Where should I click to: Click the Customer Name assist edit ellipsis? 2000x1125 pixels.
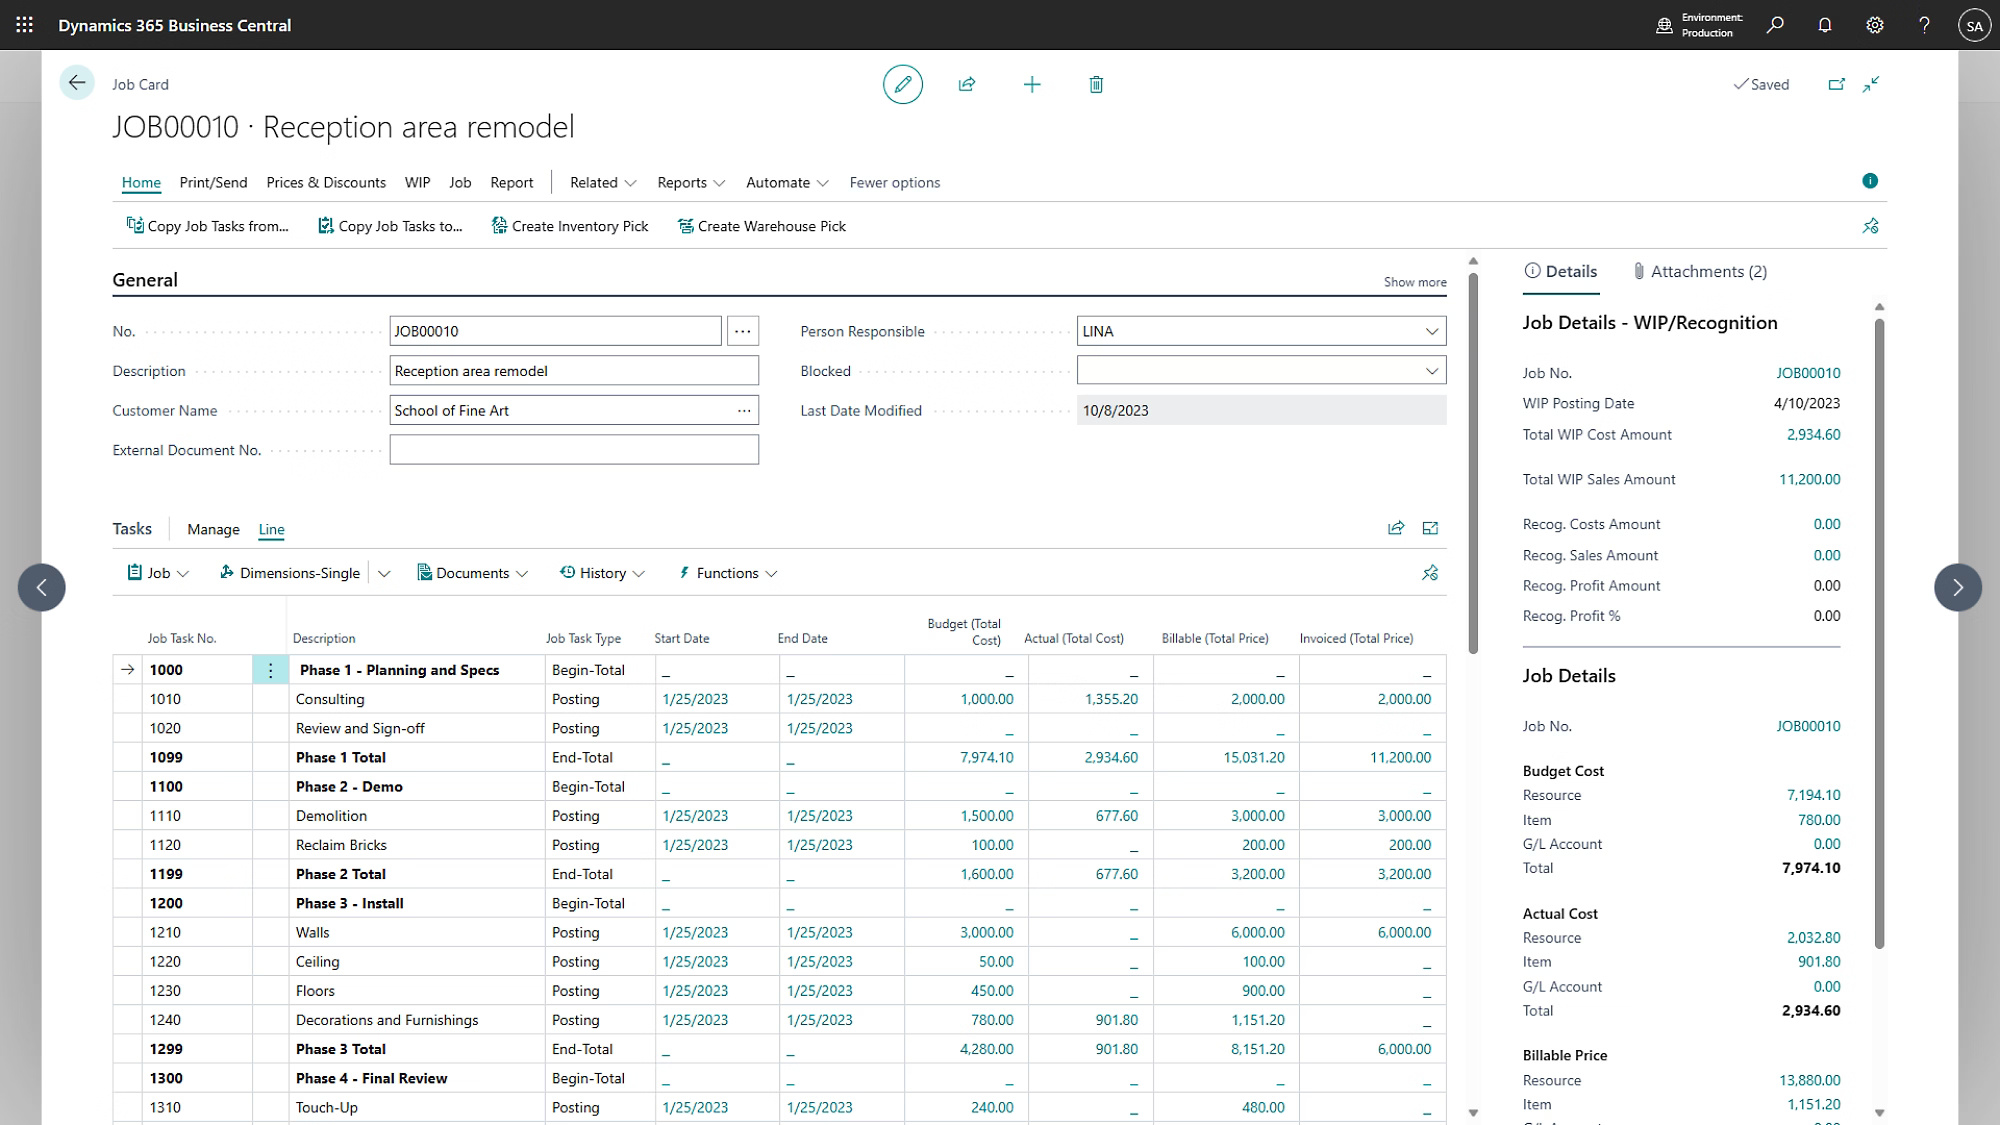point(743,410)
